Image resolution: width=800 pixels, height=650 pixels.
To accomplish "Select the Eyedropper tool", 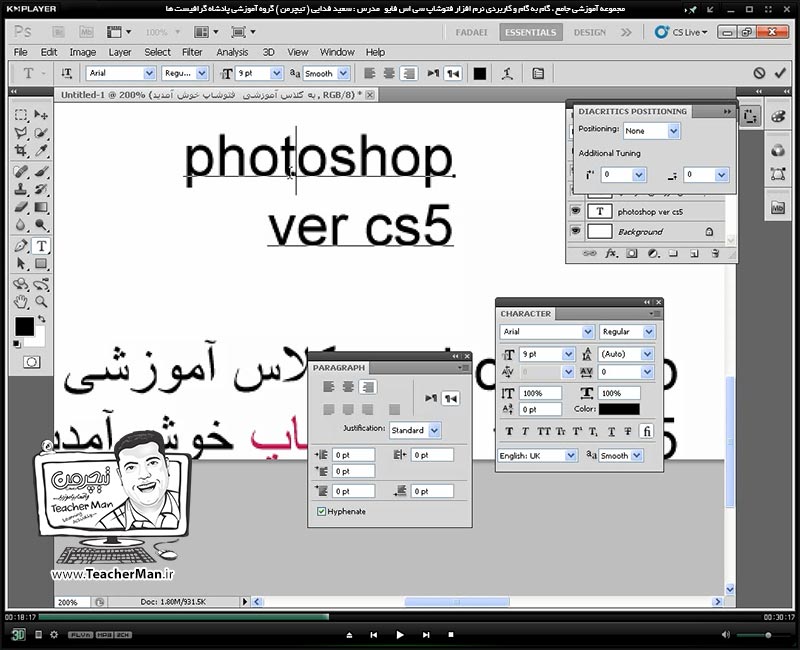I will coord(41,151).
